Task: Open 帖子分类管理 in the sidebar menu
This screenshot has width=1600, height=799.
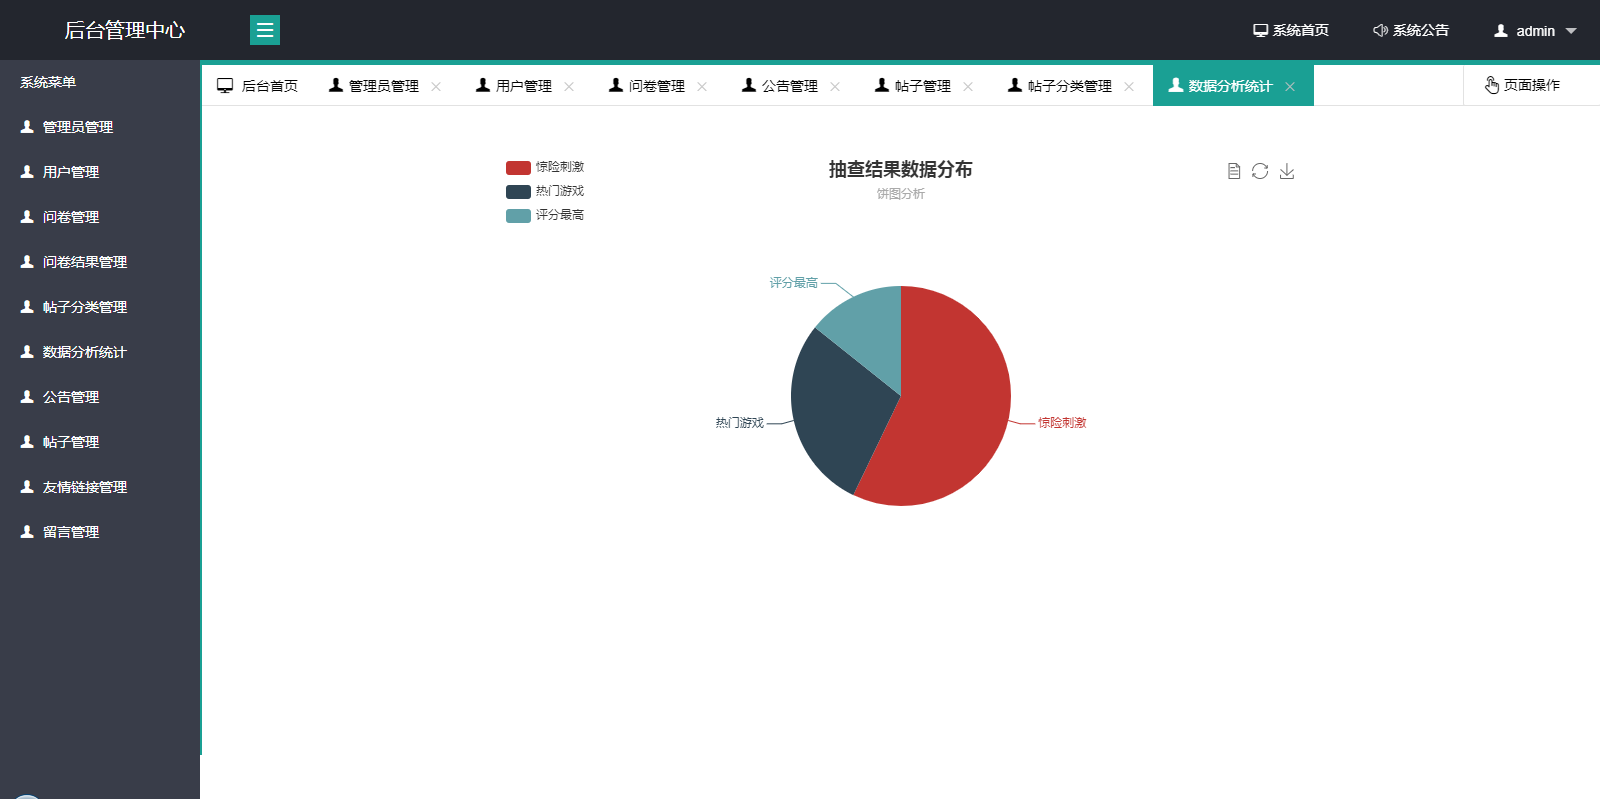Action: [100, 307]
